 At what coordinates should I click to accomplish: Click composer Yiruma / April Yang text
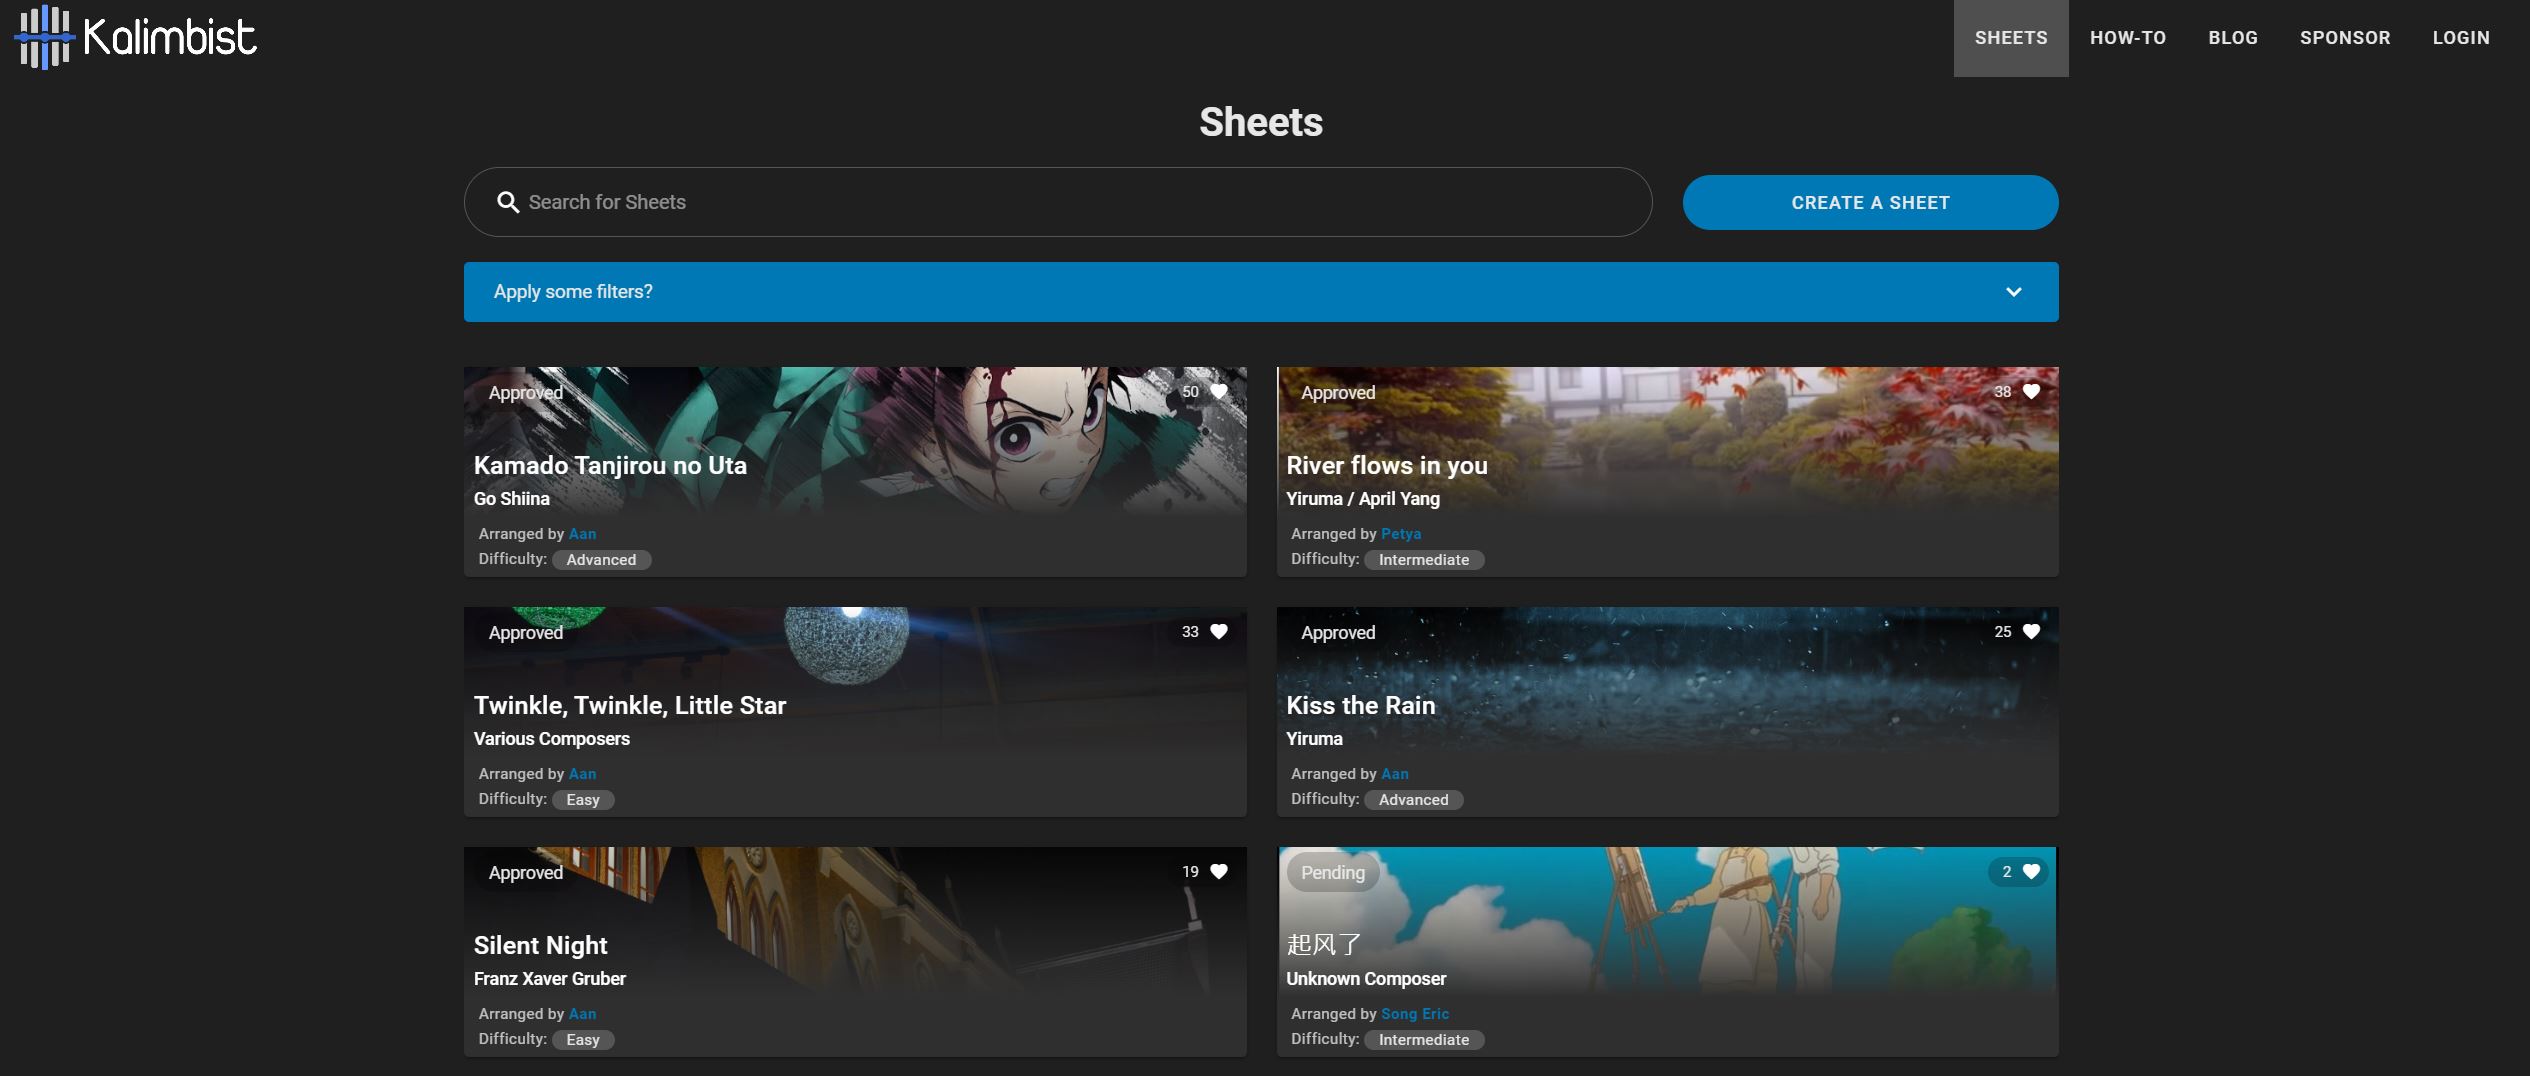1363,499
